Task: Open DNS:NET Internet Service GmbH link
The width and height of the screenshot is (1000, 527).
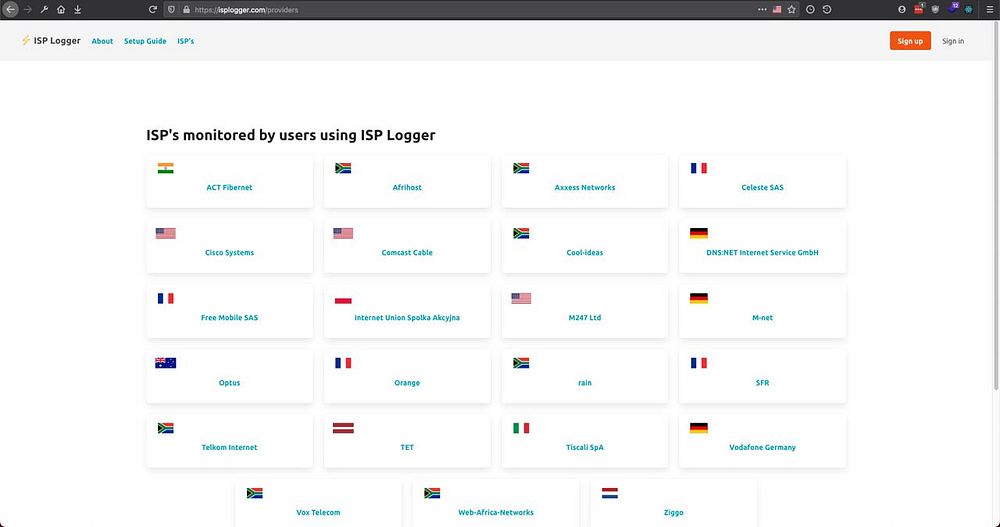Action: [762, 253]
